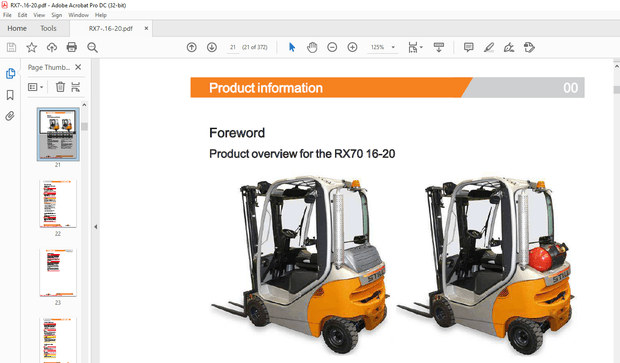This screenshot has height=363, width=620.
Task: Click thumbnail panel scroll up arrow
Action: point(84,105)
